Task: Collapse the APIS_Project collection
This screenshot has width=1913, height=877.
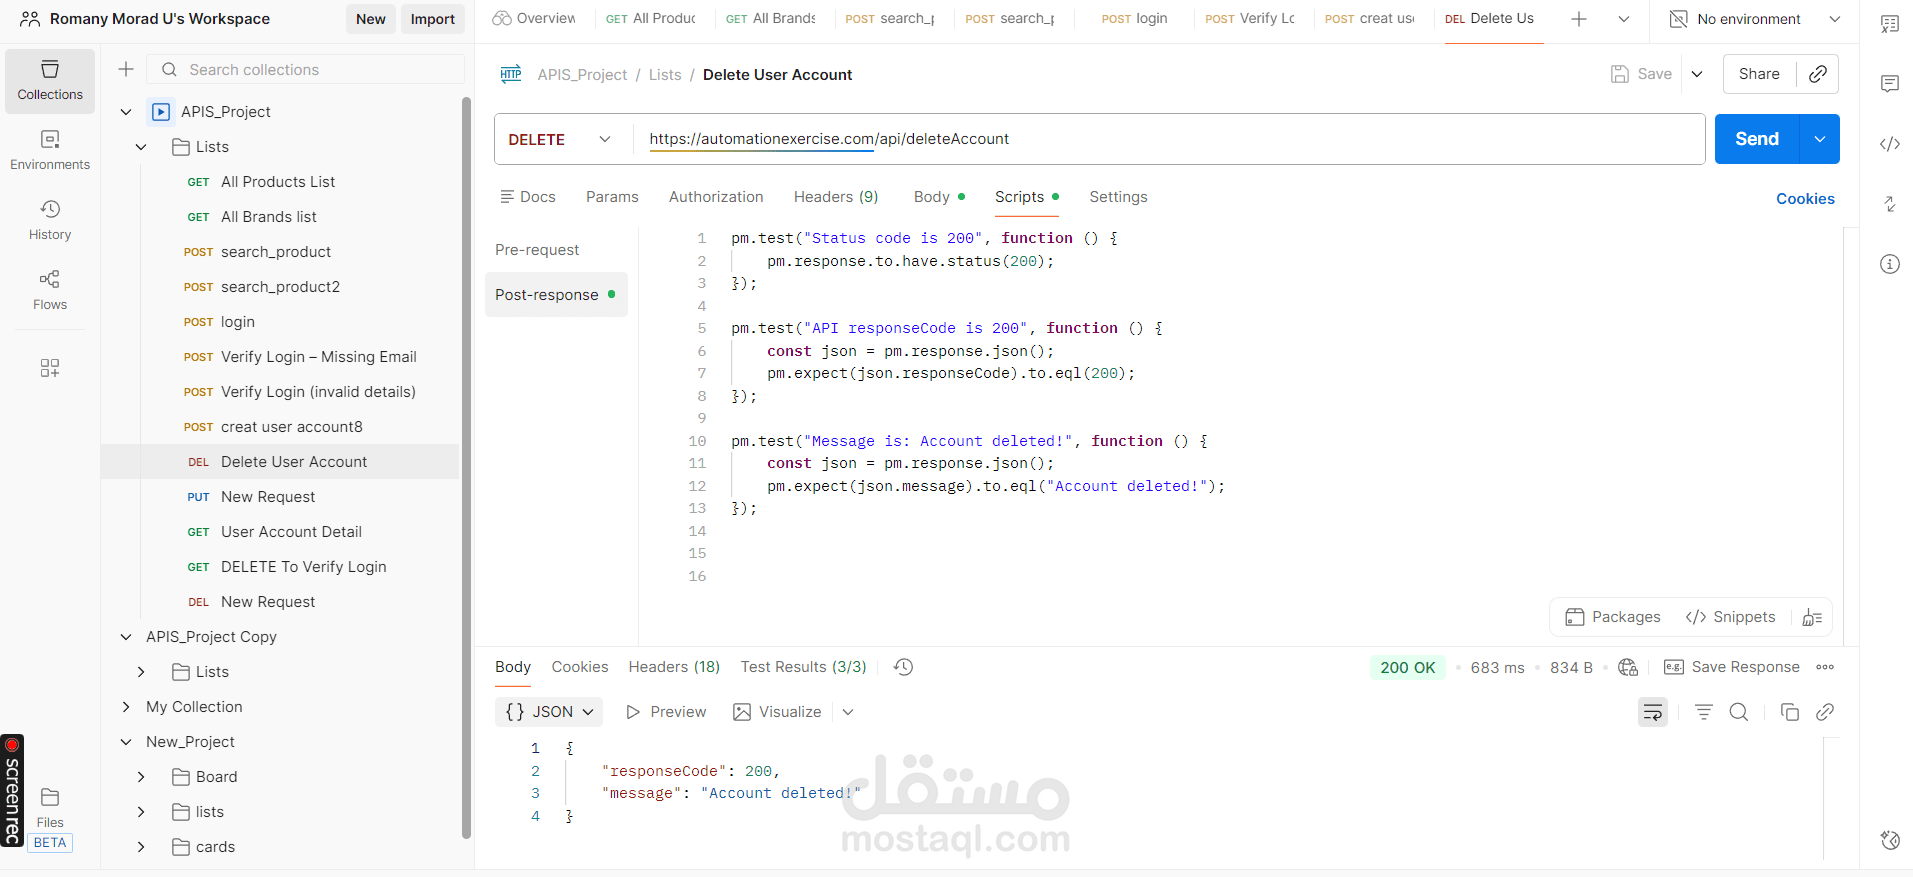Action: point(126,112)
